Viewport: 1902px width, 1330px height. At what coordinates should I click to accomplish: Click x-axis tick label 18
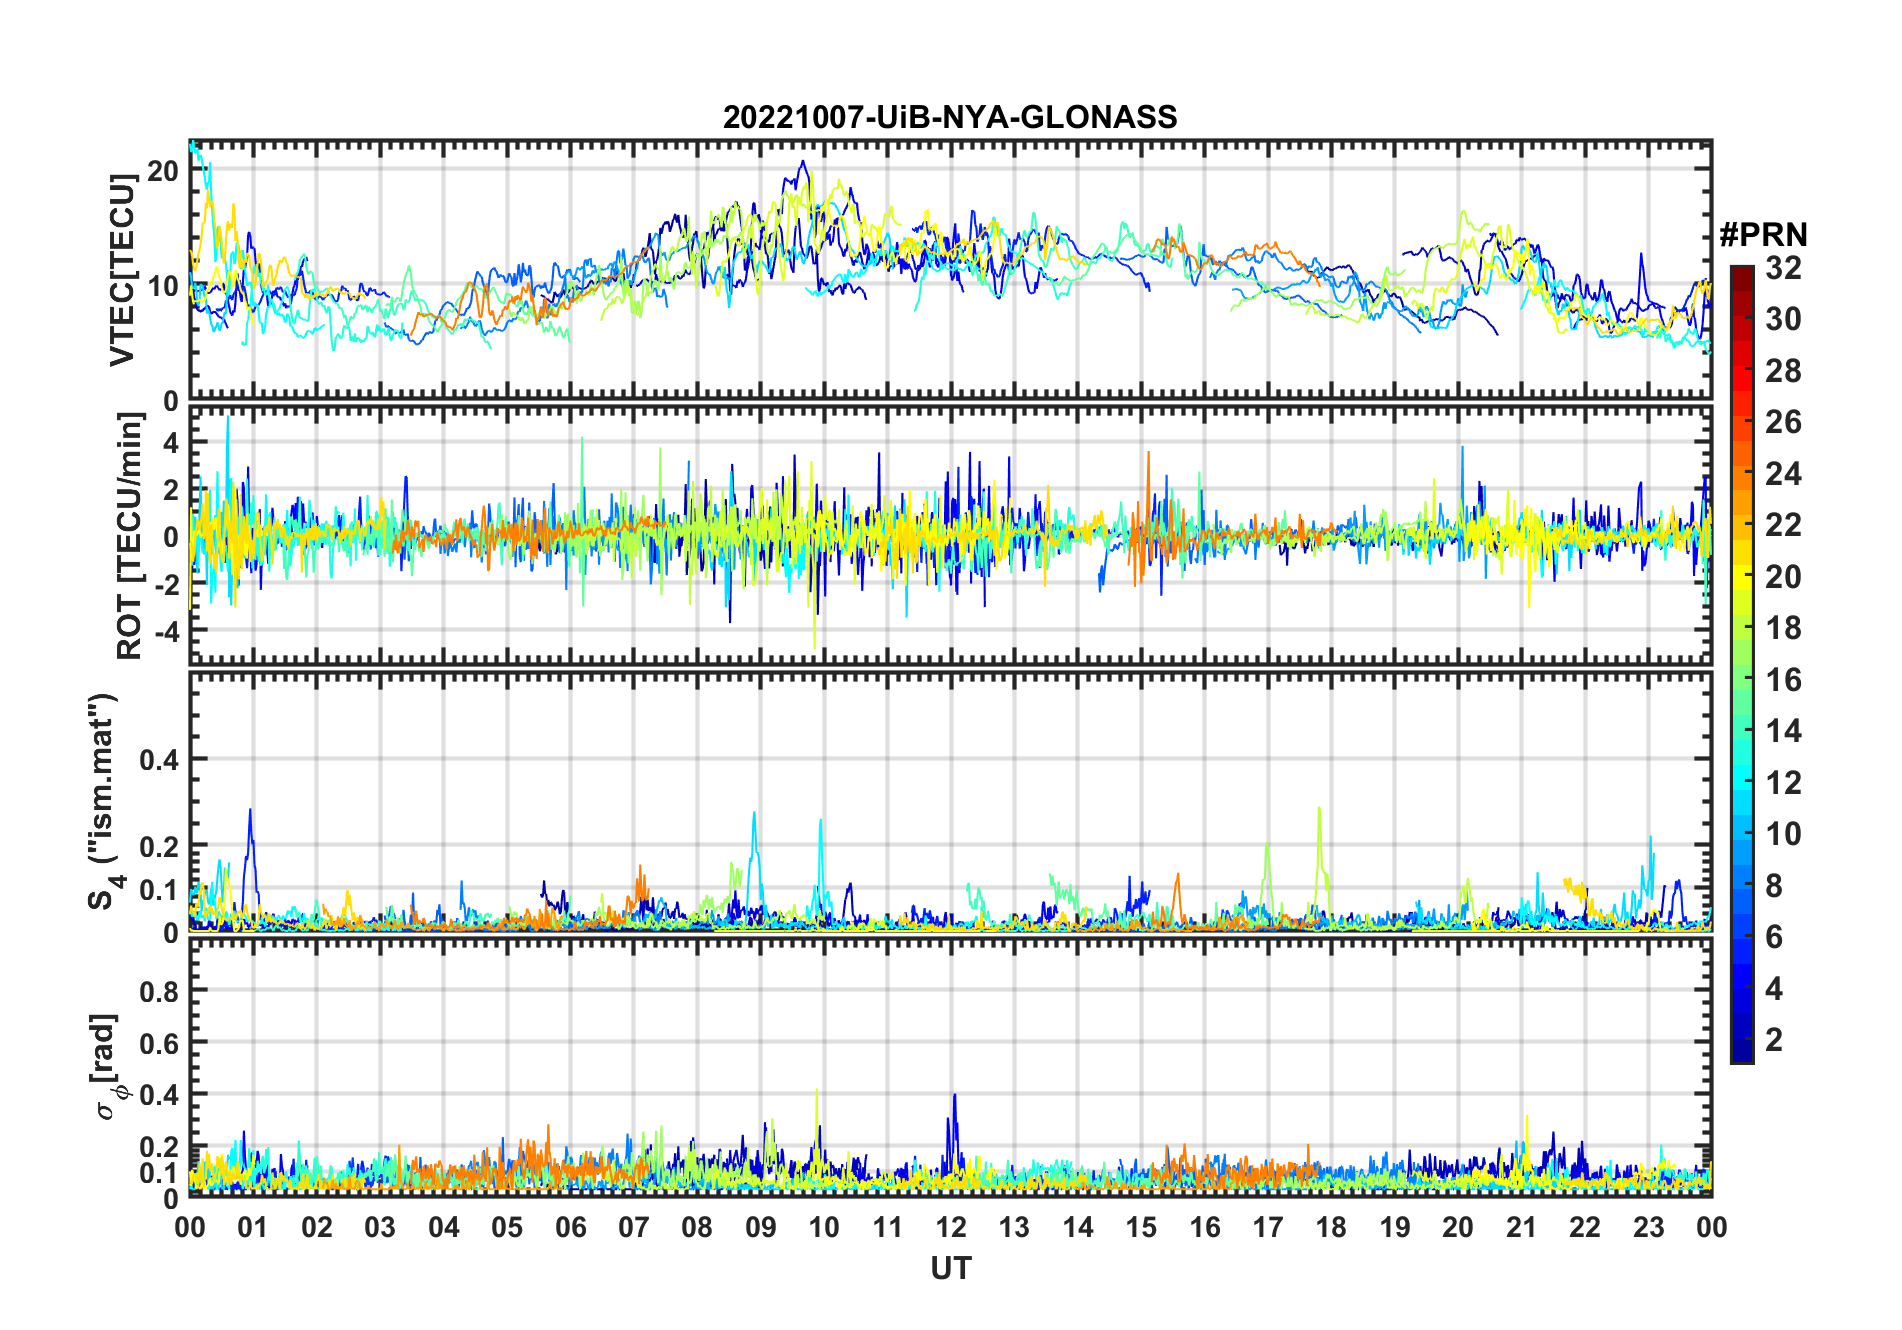click(1331, 1227)
